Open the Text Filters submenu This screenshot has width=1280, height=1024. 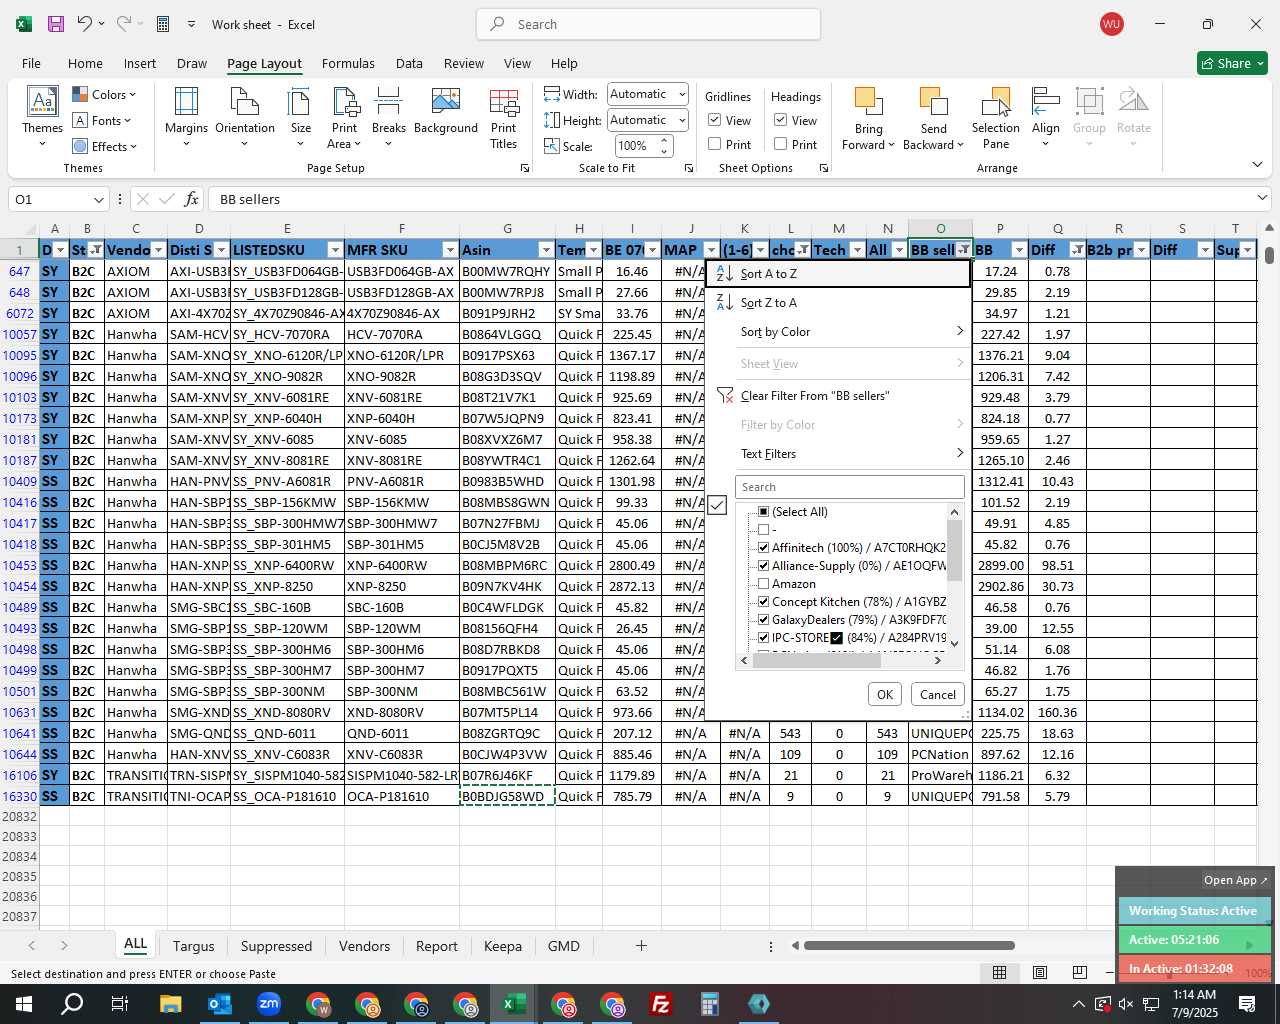[838, 454]
